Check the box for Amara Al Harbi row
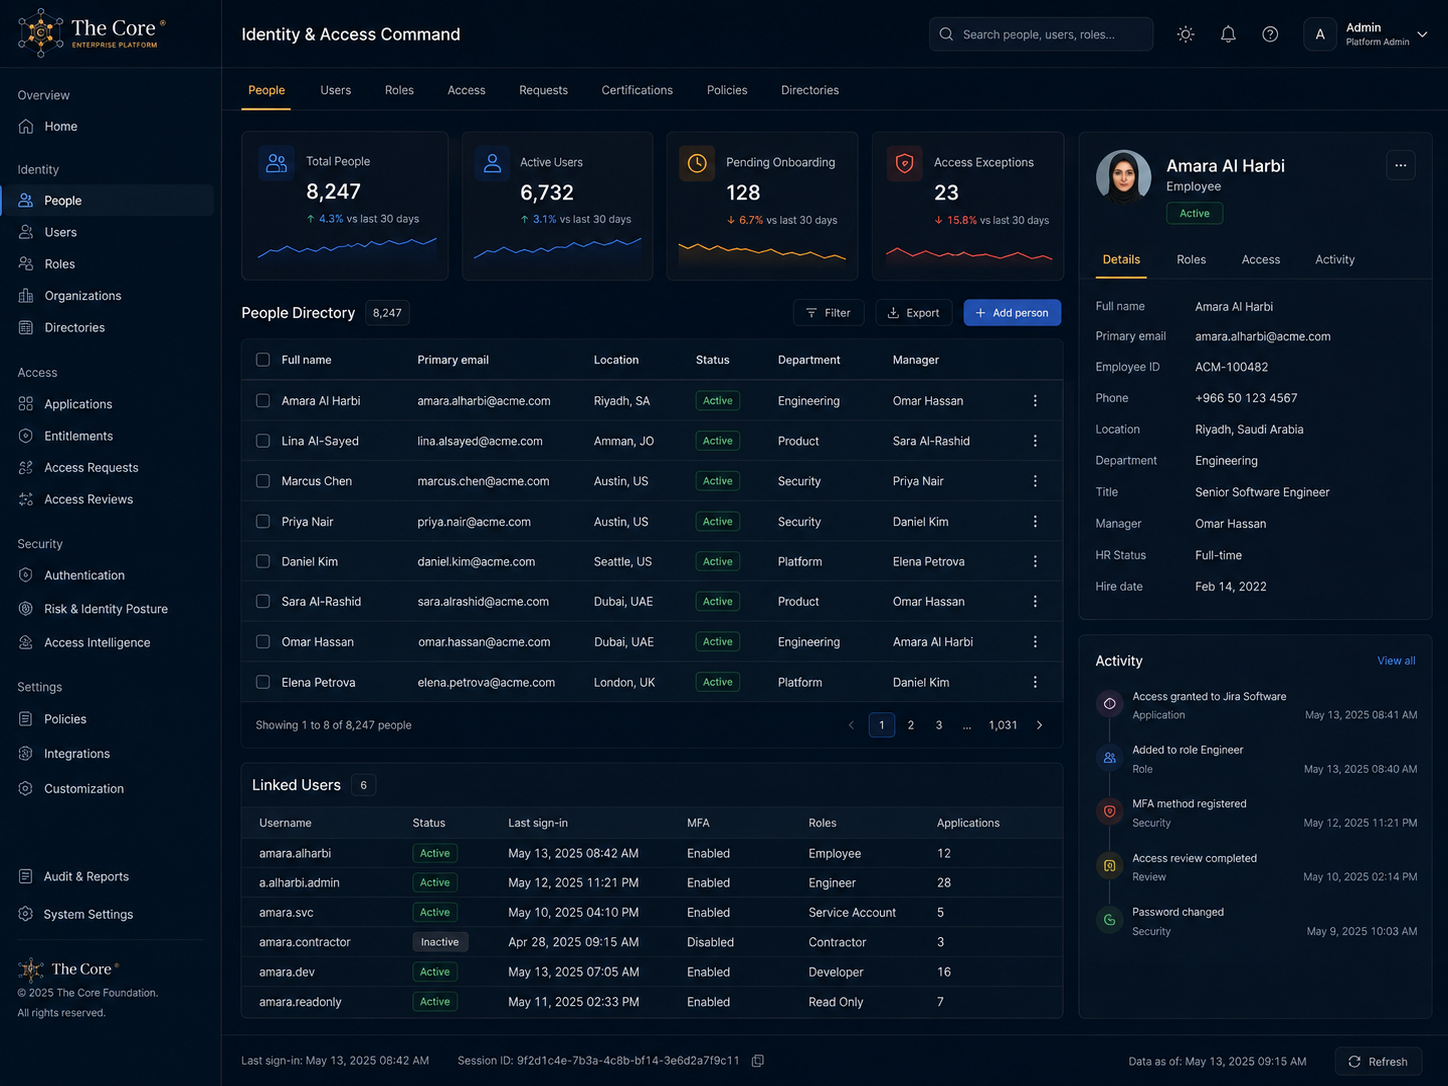The image size is (1448, 1086). pyautogui.click(x=263, y=401)
